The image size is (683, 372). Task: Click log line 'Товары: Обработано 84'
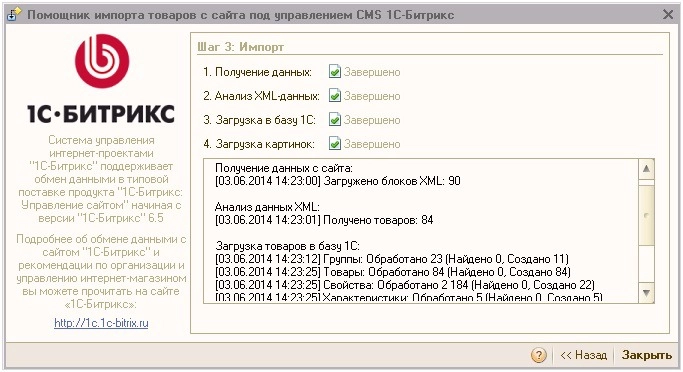pyautogui.click(x=393, y=272)
